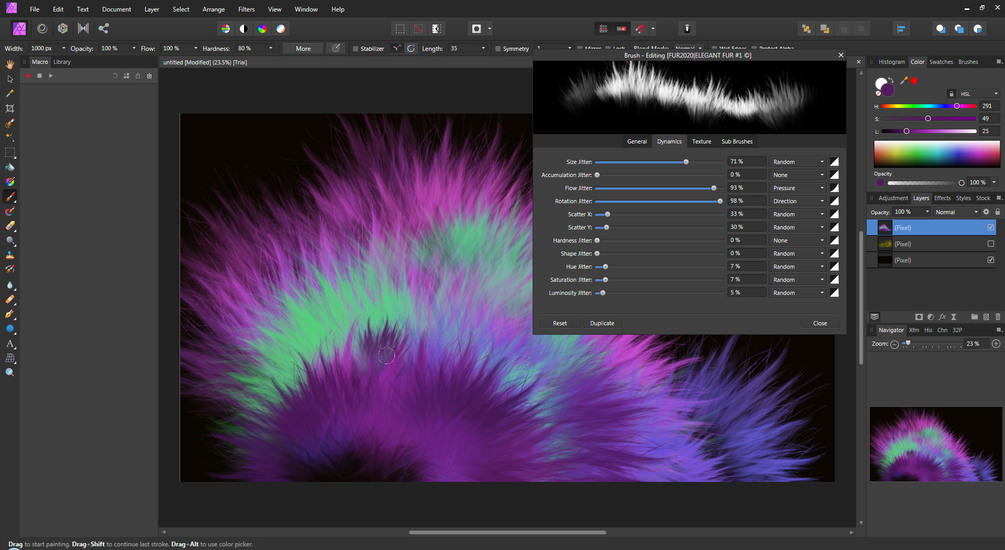Enable the Stabilizer checkbox
Image resolution: width=1005 pixels, height=550 pixels.
click(x=355, y=48)
